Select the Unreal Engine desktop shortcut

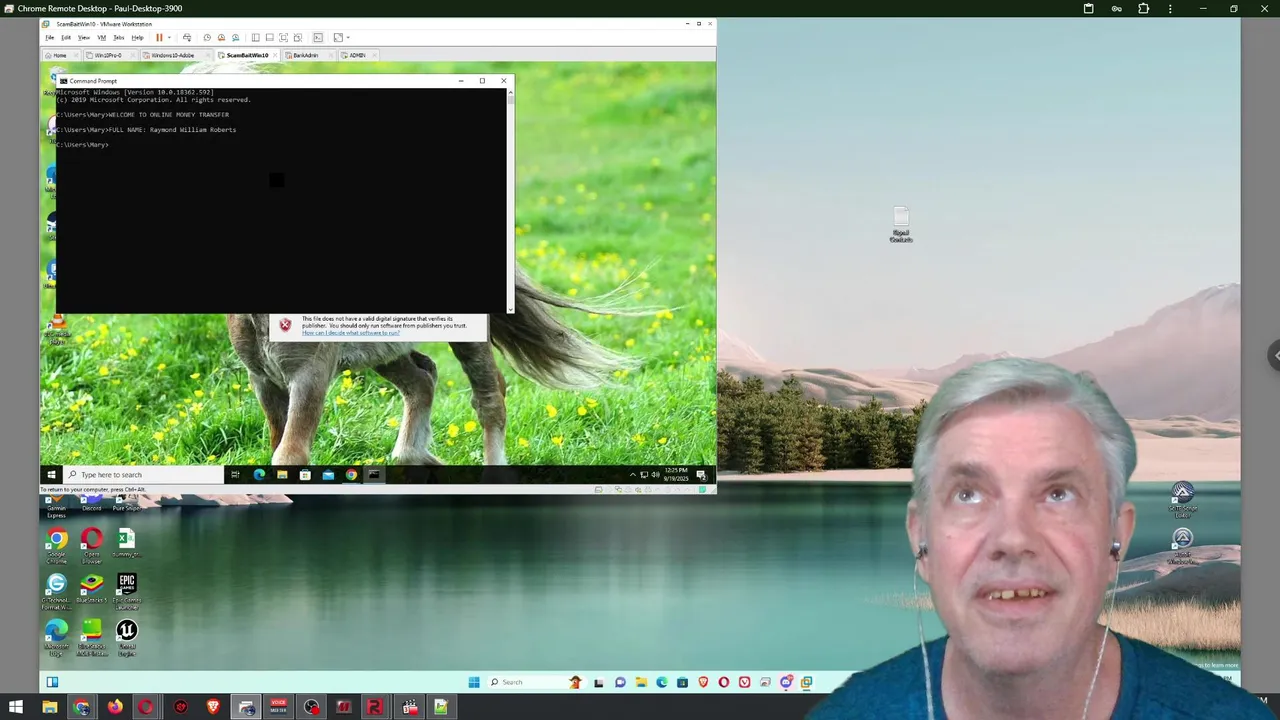126,637
